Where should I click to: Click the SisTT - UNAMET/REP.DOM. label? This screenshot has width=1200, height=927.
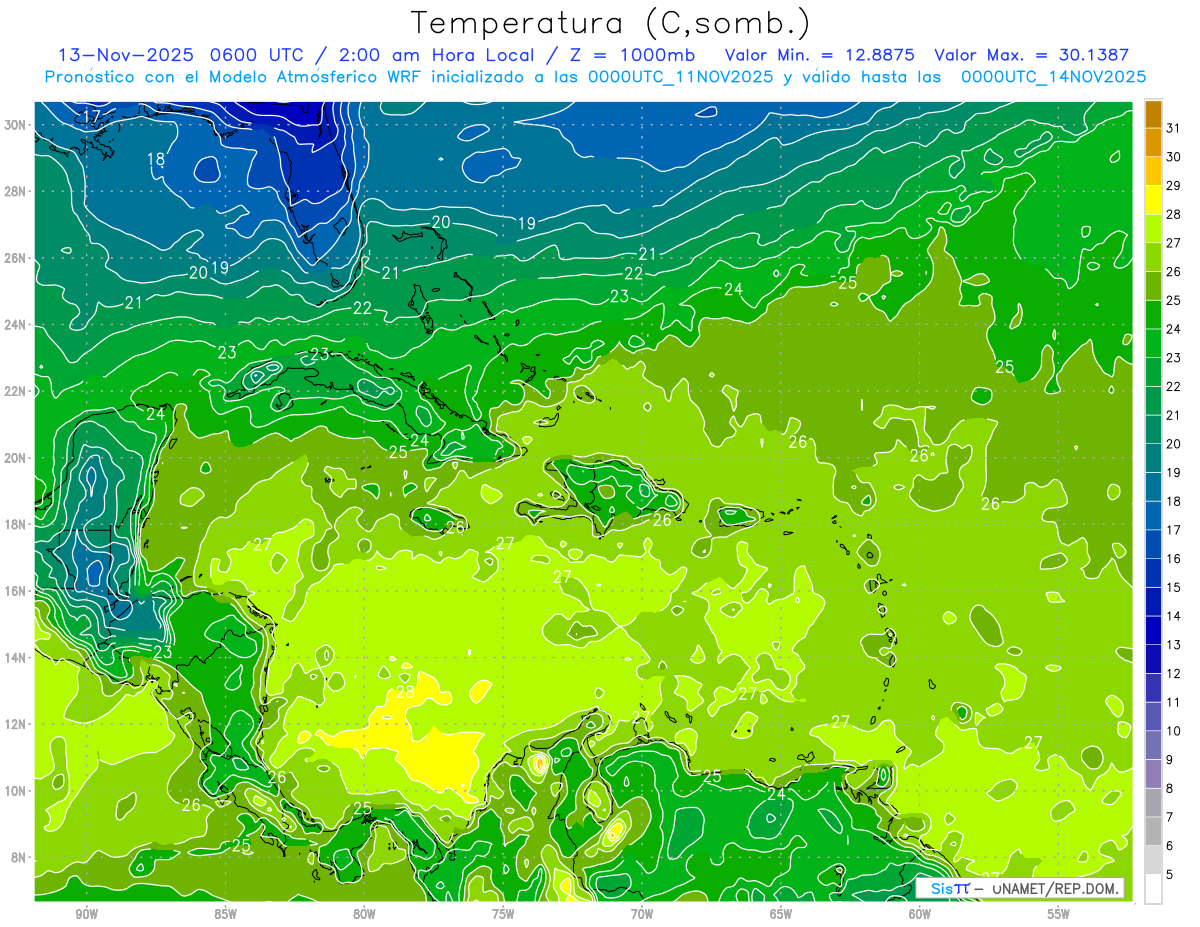pos(1020,888)
